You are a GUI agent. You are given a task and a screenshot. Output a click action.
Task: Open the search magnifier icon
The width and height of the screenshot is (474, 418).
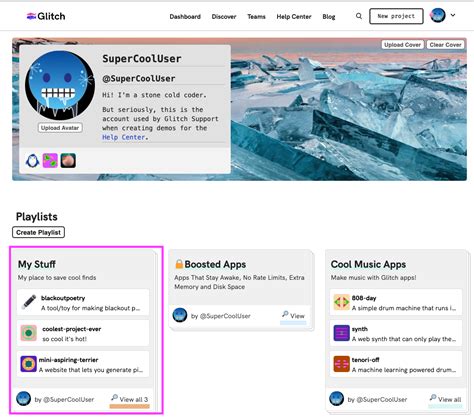pos(359,16)
